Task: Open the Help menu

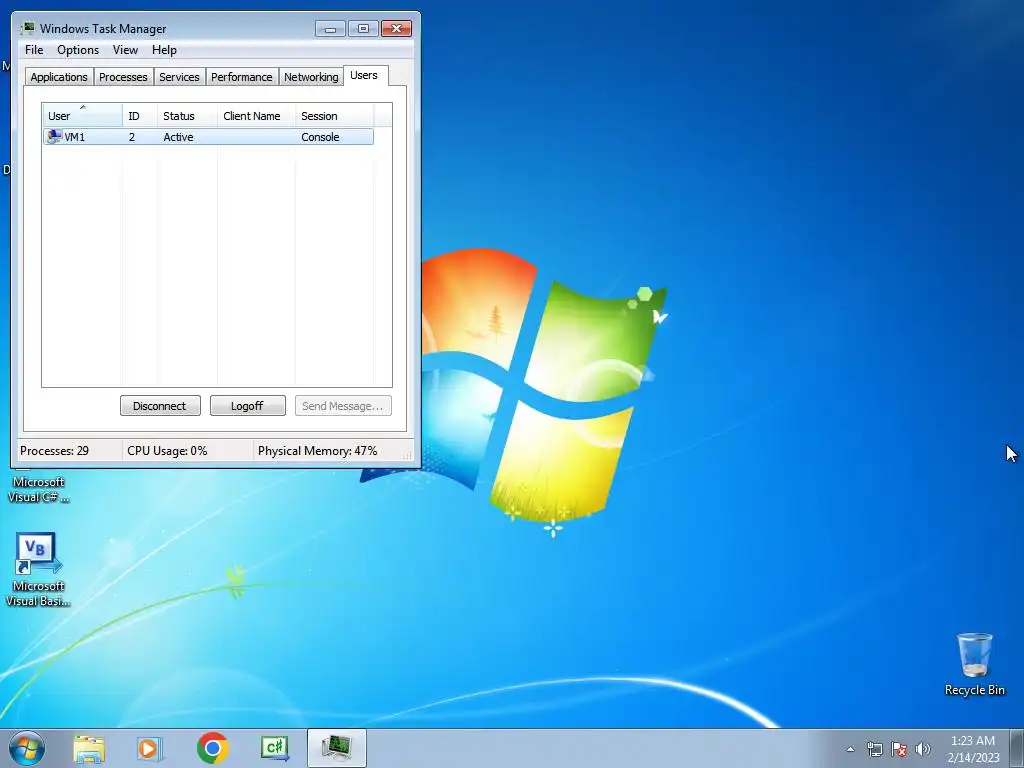Action: click(x=164, y=50)
